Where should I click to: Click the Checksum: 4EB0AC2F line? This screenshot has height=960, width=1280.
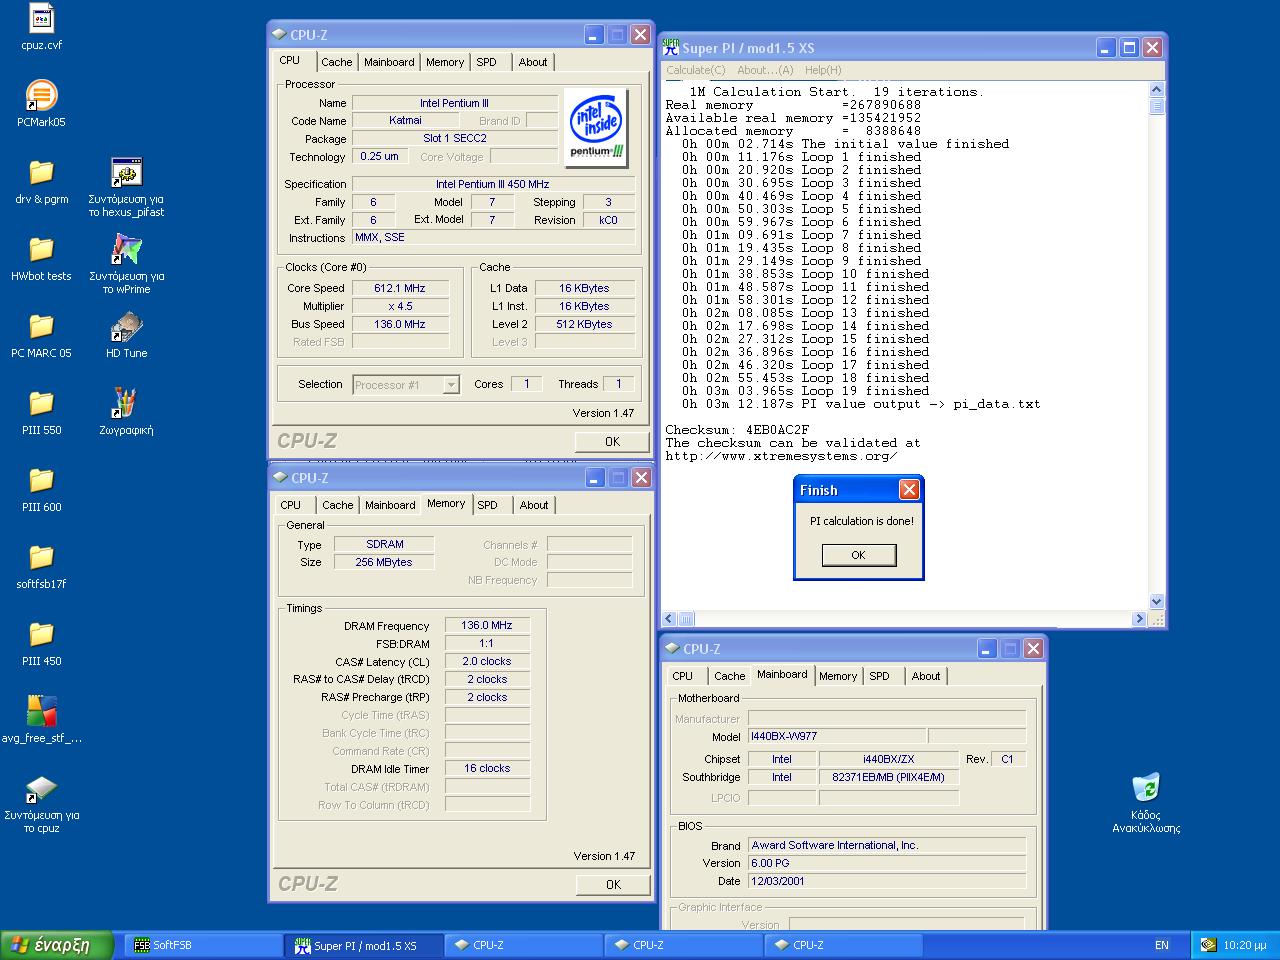[738, 430]
